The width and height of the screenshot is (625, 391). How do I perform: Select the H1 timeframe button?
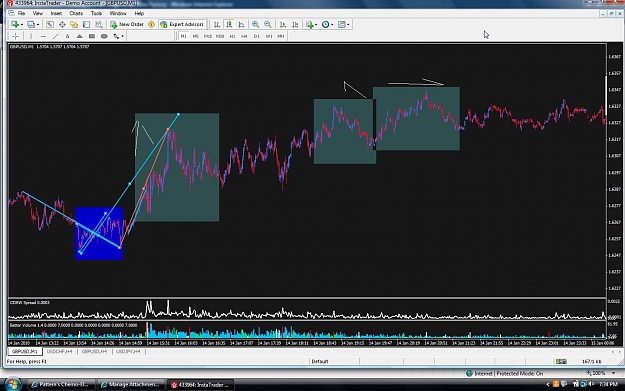coord(232,36)
